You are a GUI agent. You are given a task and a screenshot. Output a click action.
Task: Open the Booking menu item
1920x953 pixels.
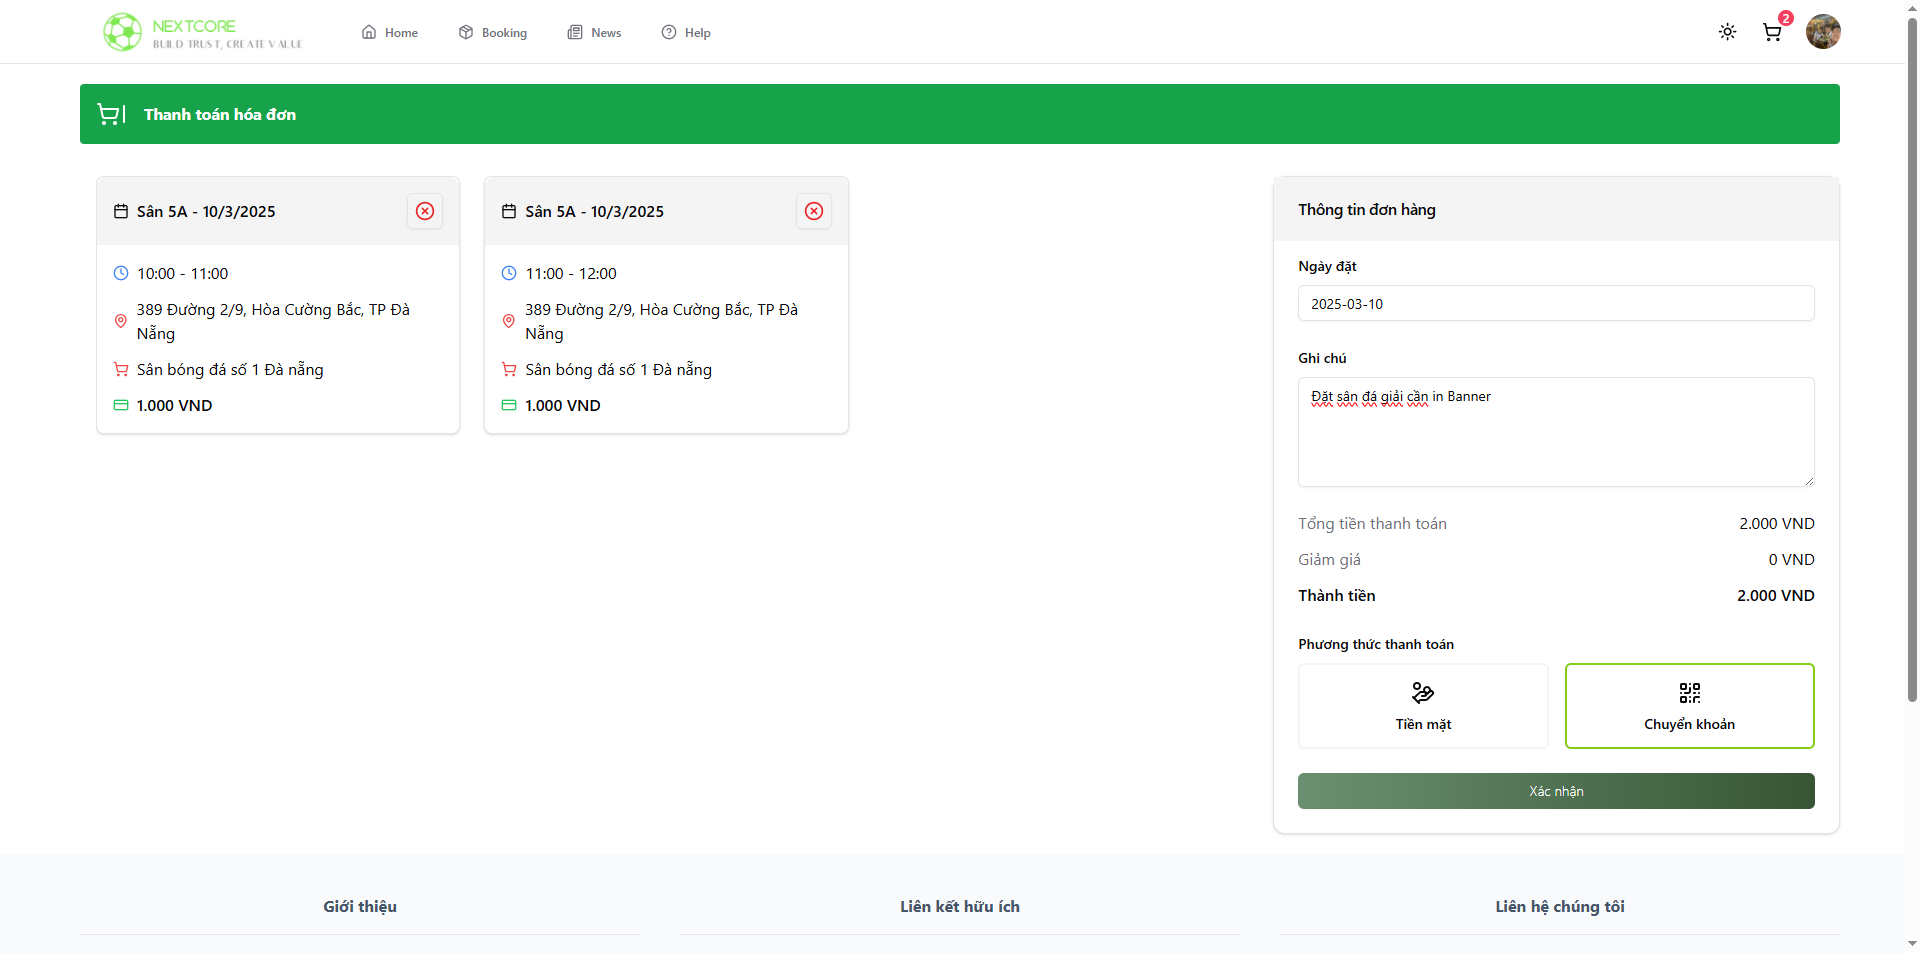click(x=493, y=33)
